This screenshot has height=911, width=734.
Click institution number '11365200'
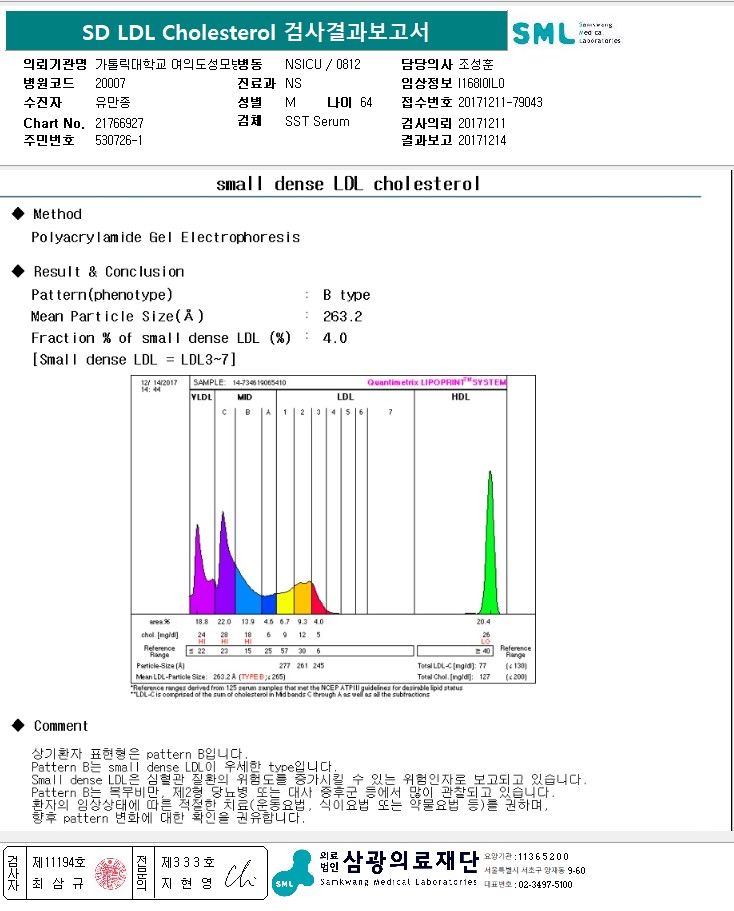543,856
